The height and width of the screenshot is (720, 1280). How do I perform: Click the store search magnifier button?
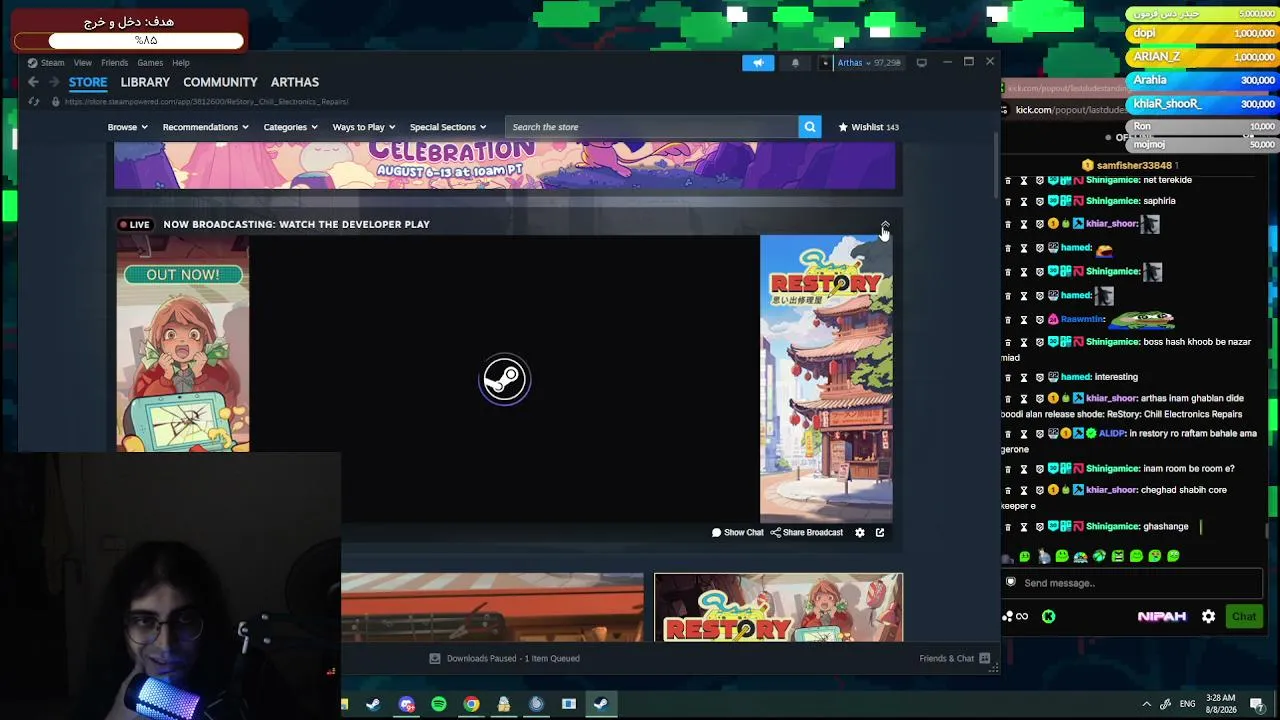coord(810,127)
